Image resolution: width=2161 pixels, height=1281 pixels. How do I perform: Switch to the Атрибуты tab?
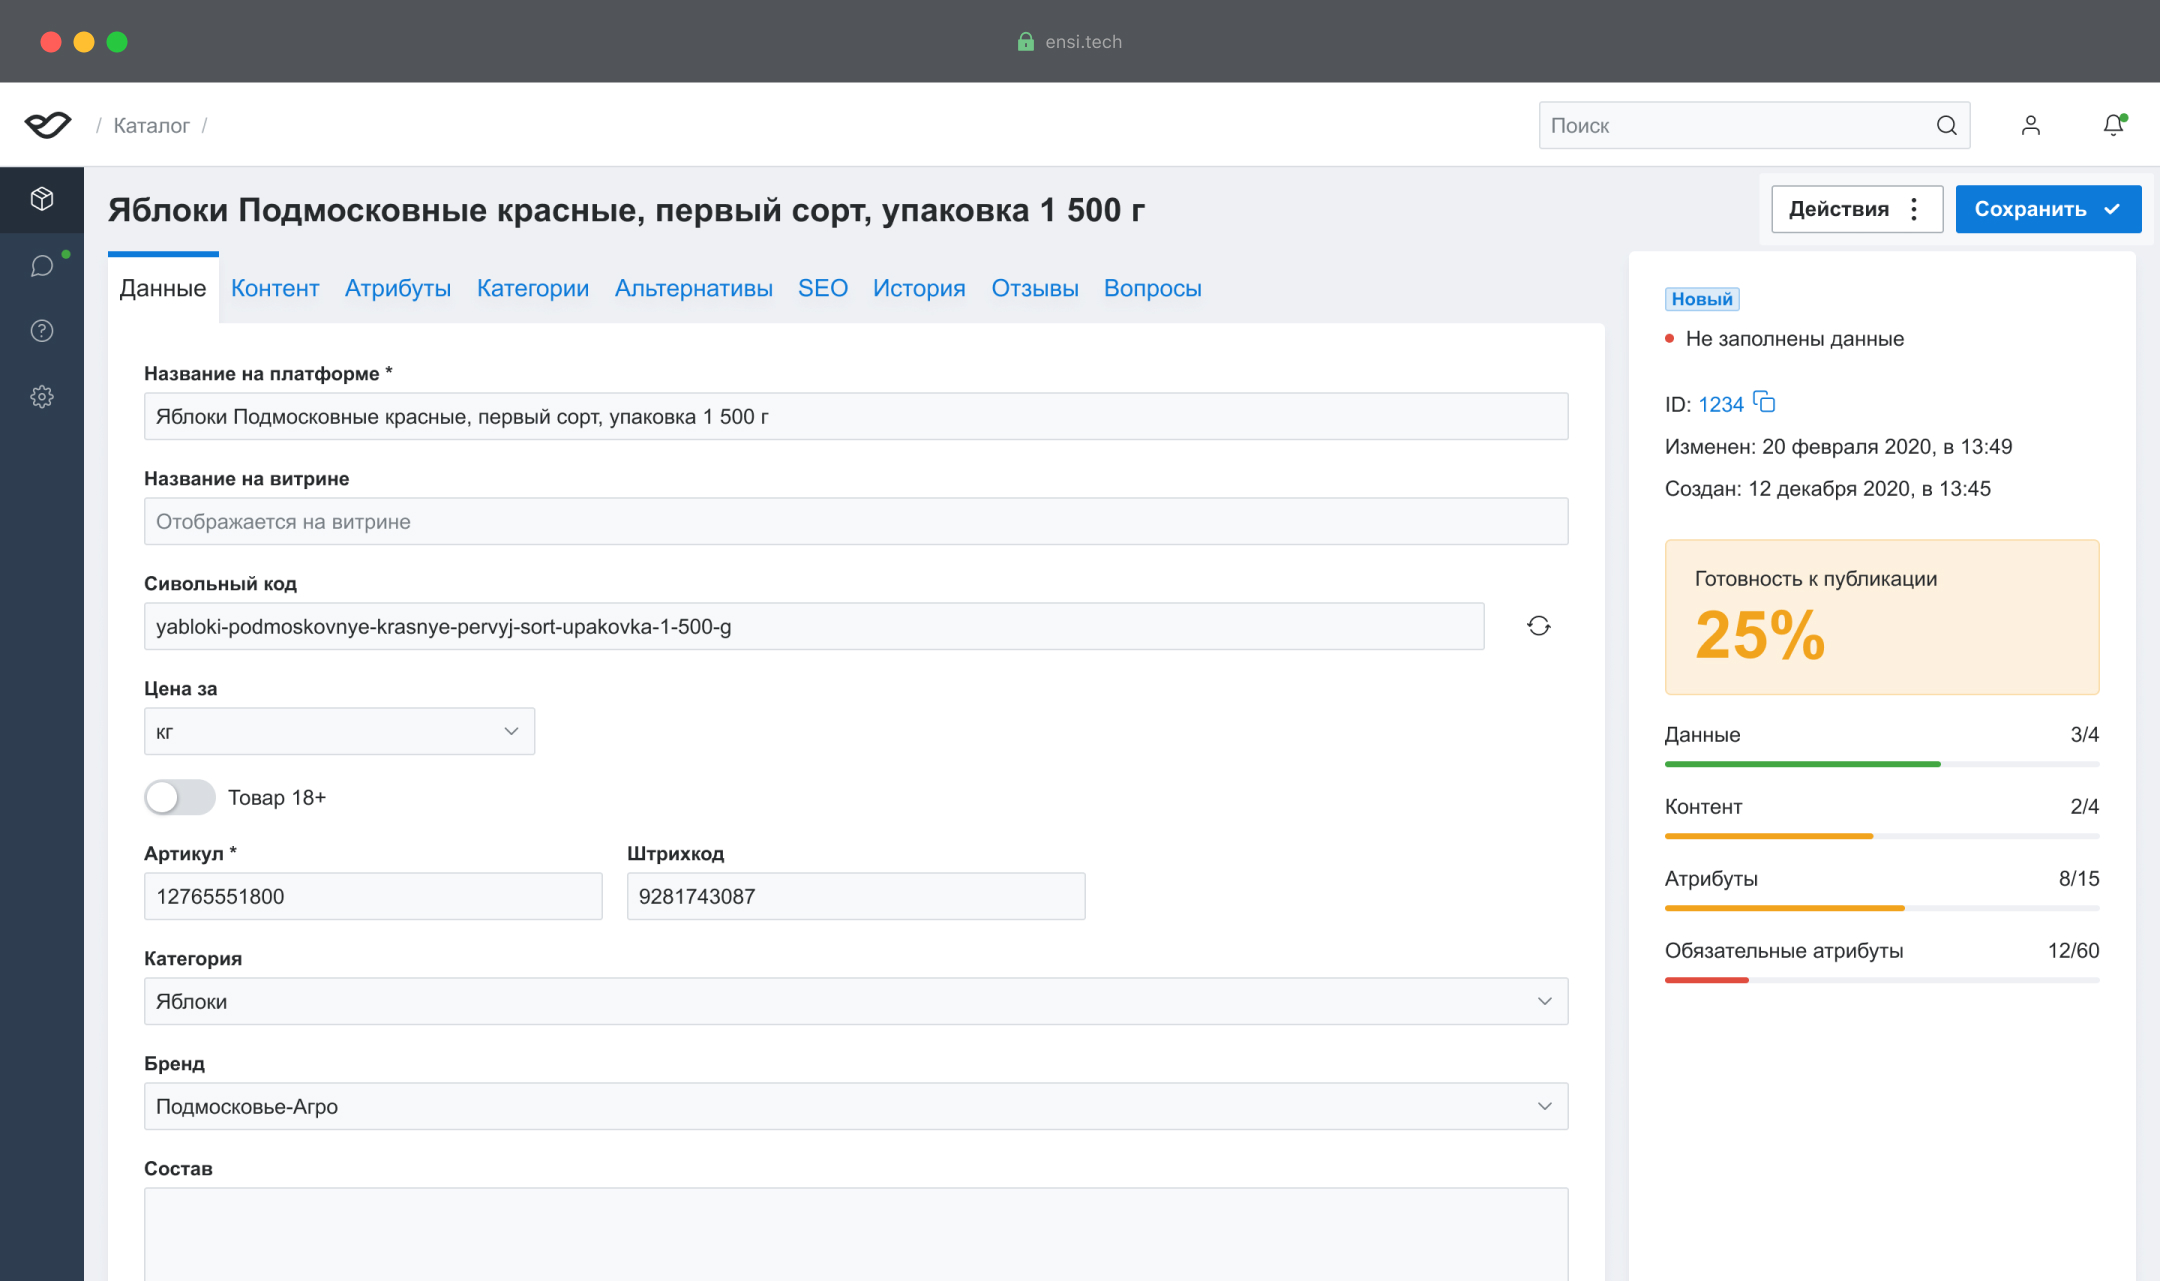pyautogui.click(x=397, y=288)
